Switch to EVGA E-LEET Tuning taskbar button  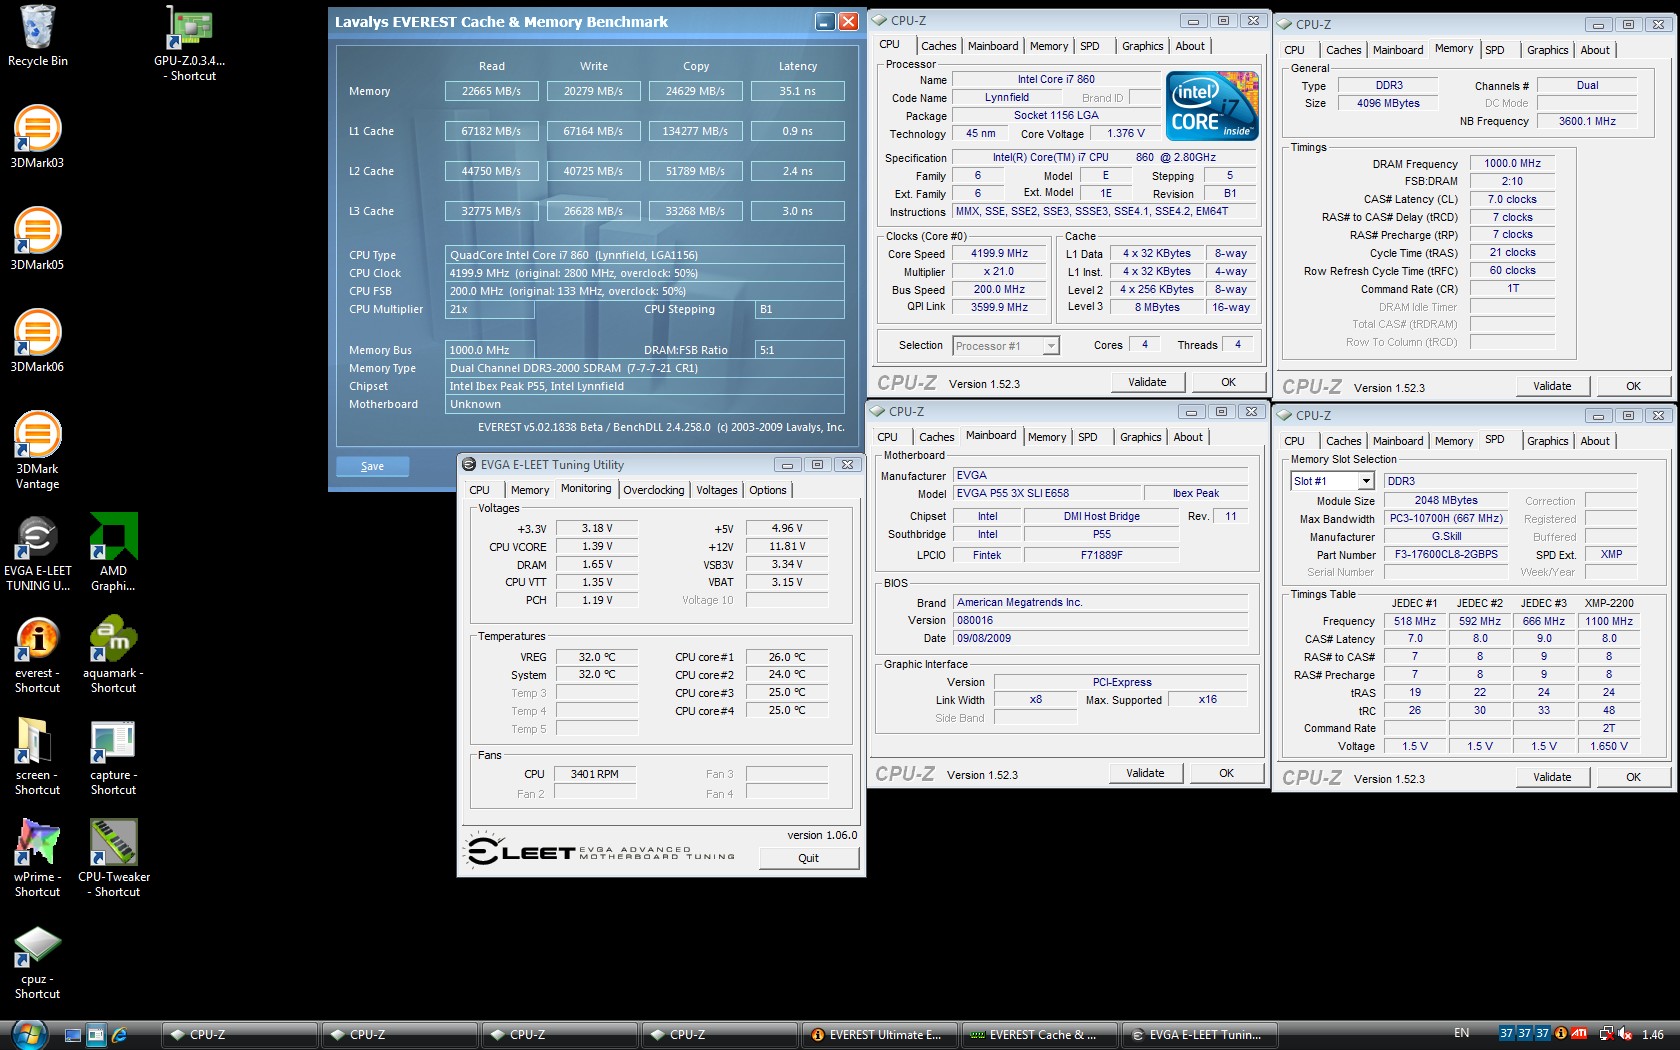[1198, 1035]
